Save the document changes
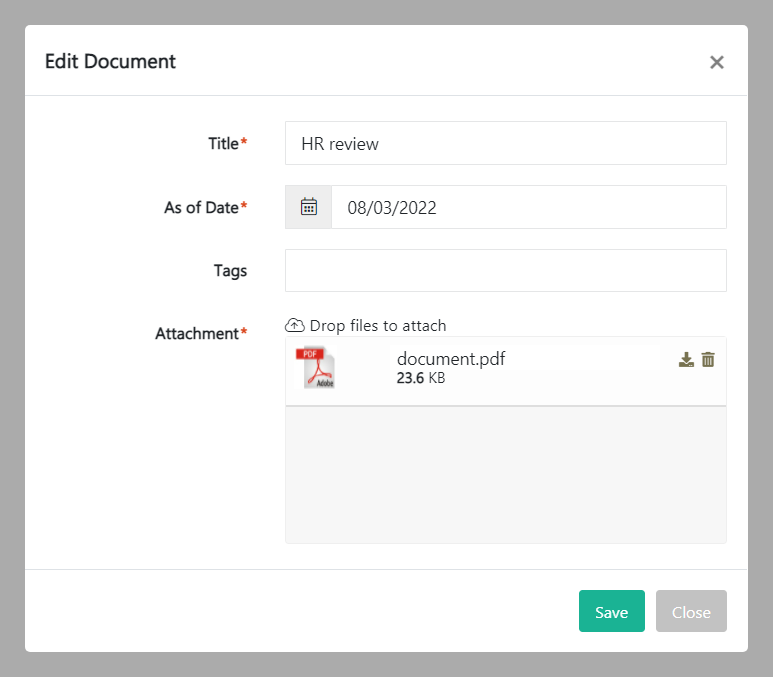773x677 pixels. coord(611,611)
